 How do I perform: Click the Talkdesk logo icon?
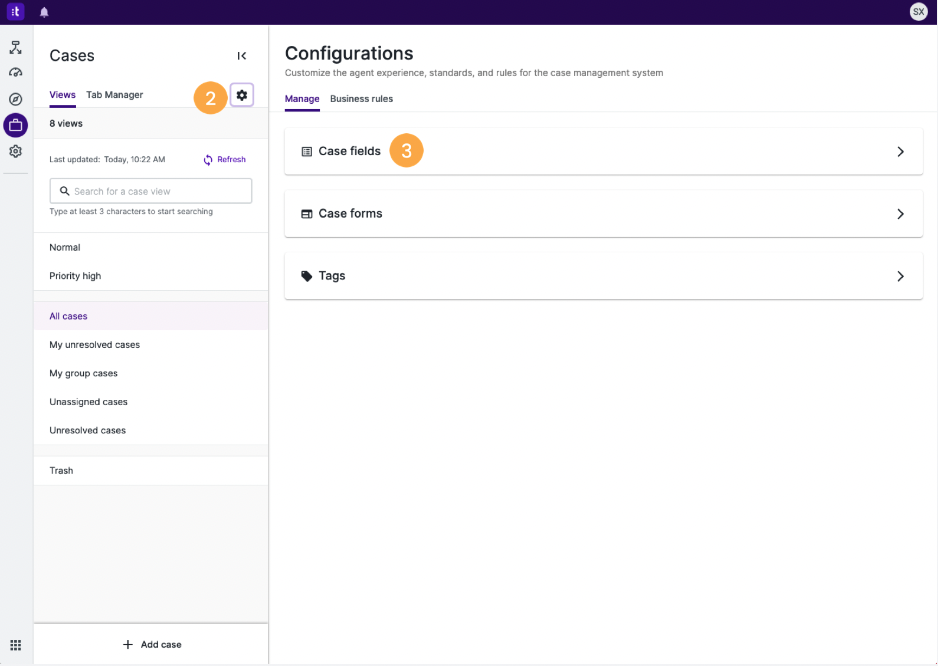tap(16, 11)
